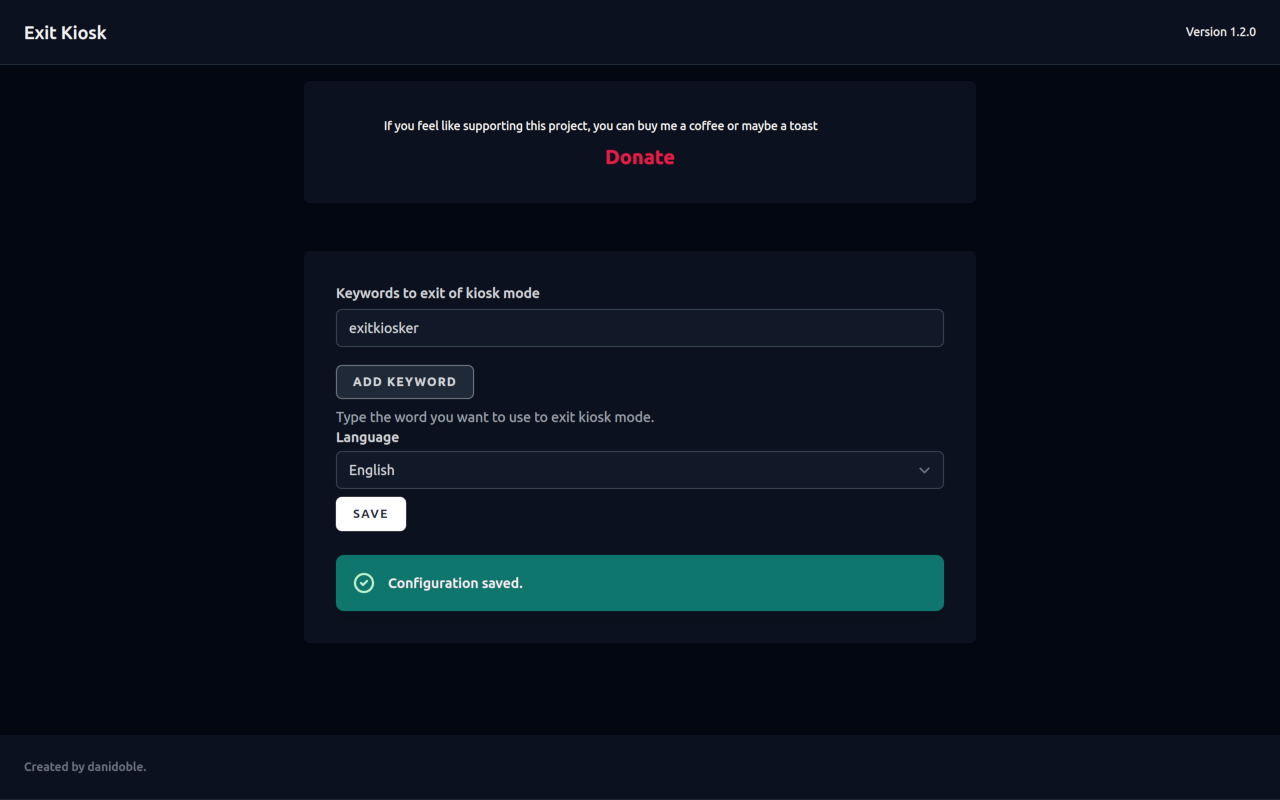Click the exitkiosker keyword entry
This screenshot has height=800, width=1280.
click(x=384, y=328)
